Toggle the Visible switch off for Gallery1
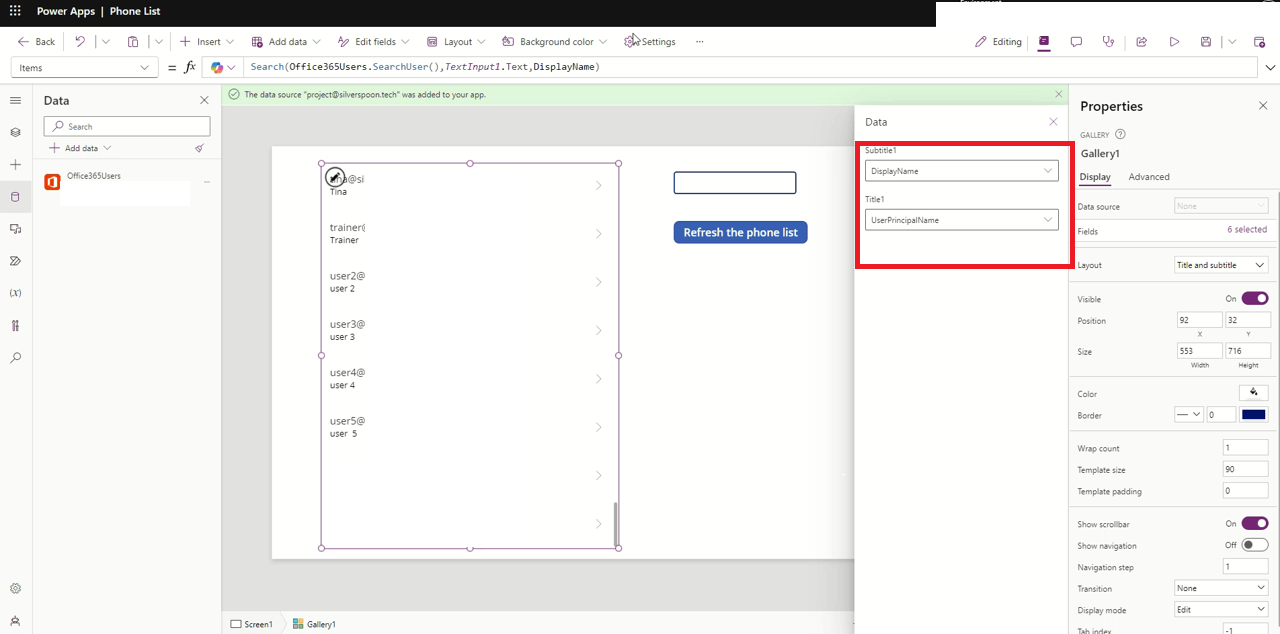This screenshot has width=1280, height=634. tap(1253, 297)
